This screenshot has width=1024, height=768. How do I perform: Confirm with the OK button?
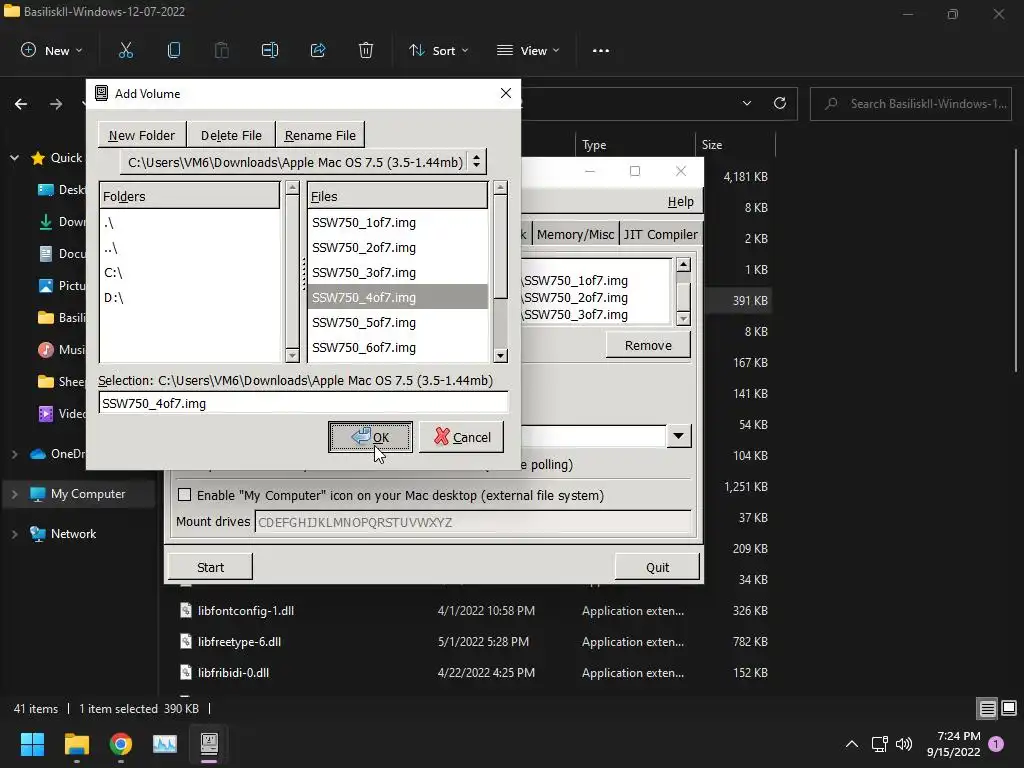tap(370, 437)
